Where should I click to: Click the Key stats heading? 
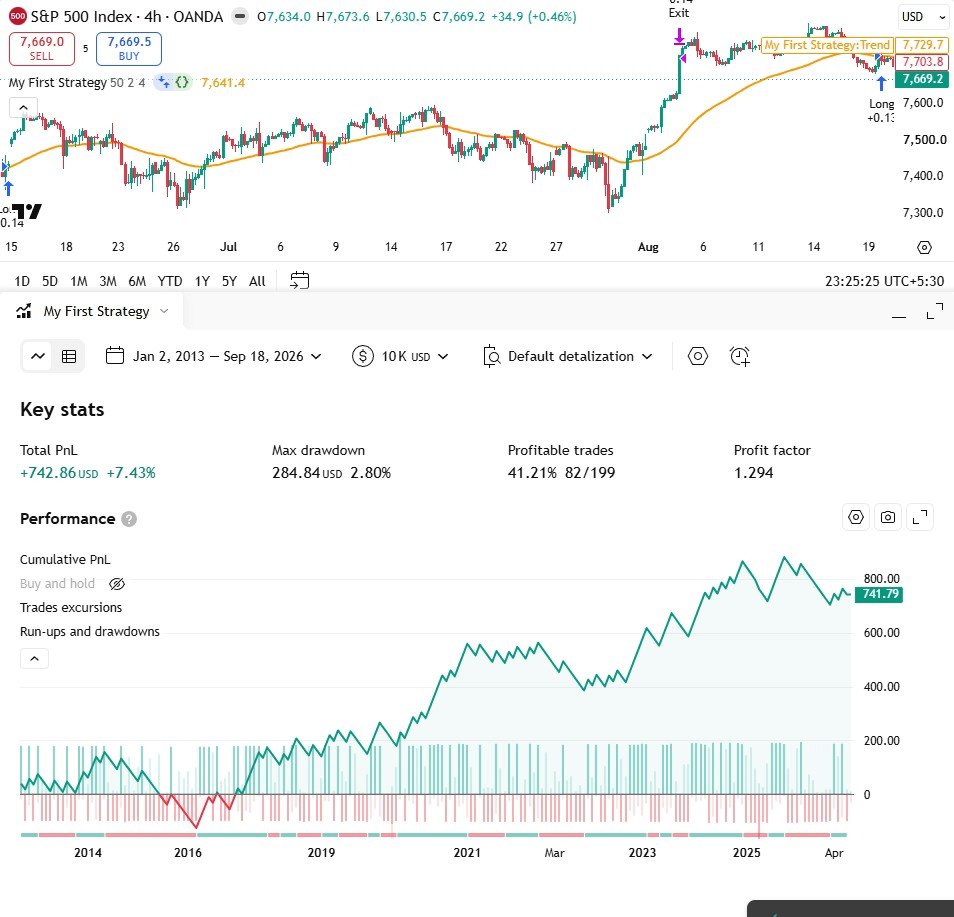click(62, 410)
